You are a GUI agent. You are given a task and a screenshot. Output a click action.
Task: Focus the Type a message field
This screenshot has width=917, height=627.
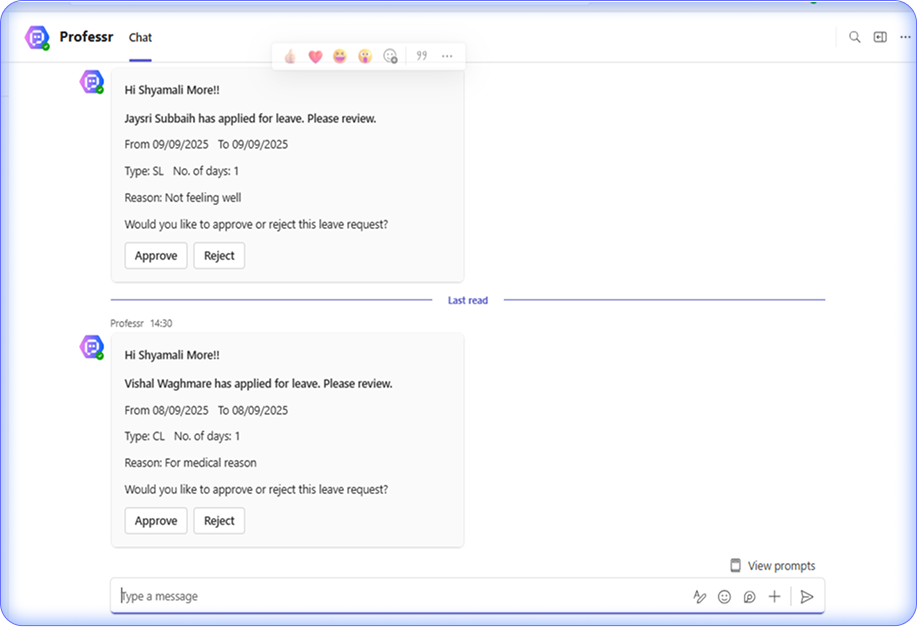point(400,596)
